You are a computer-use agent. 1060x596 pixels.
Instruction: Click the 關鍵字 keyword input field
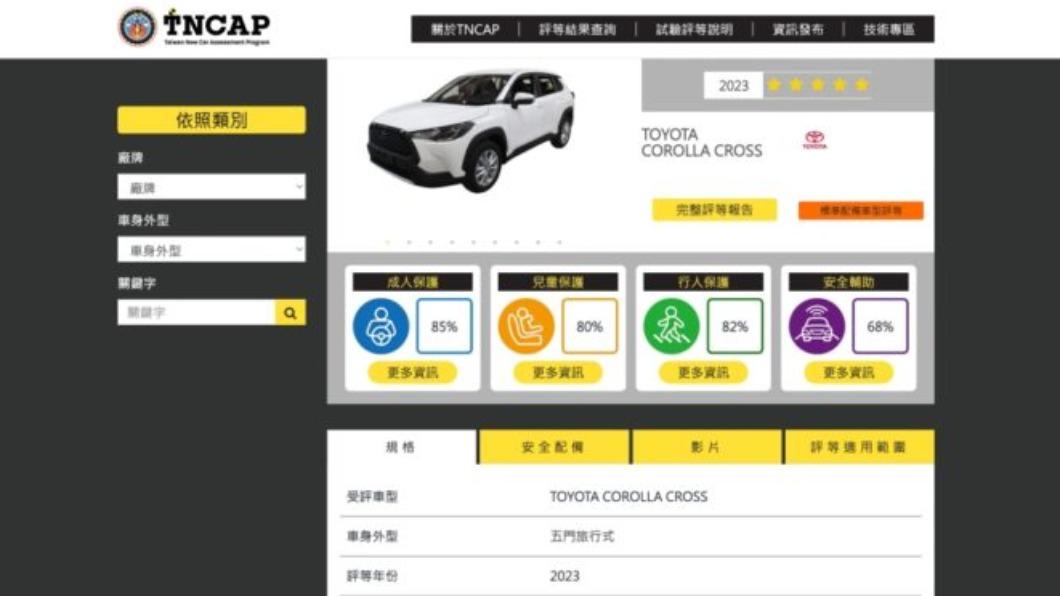[196, 313]
